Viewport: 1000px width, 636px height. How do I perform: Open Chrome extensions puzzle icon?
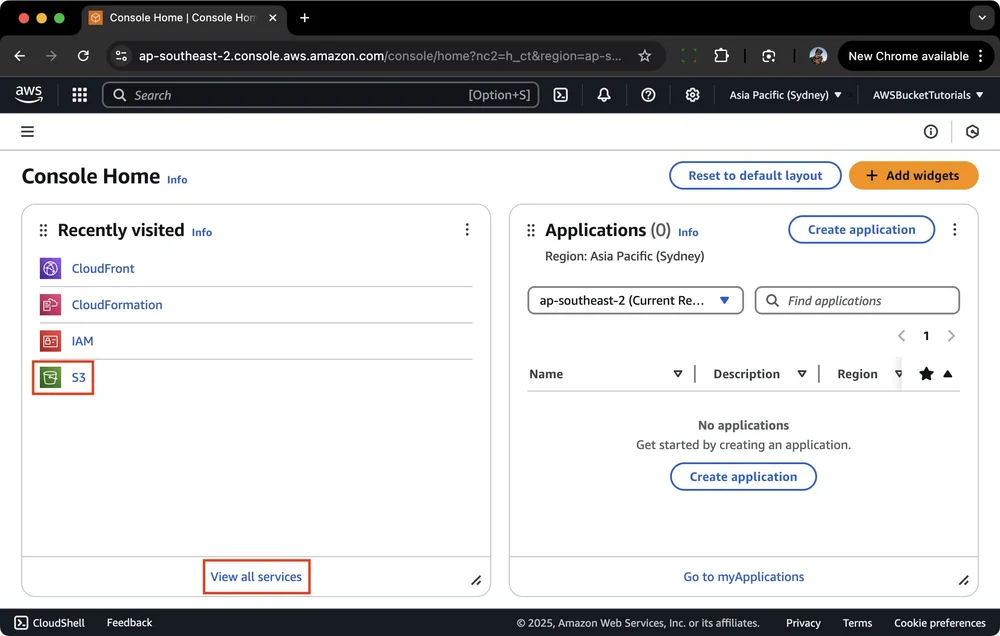721,55
